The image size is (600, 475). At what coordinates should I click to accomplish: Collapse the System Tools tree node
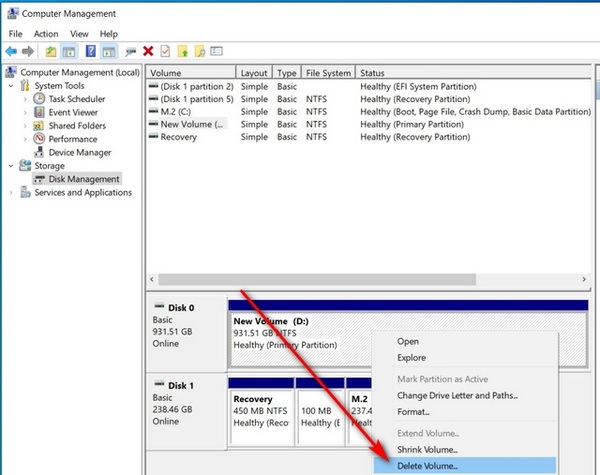11,86
